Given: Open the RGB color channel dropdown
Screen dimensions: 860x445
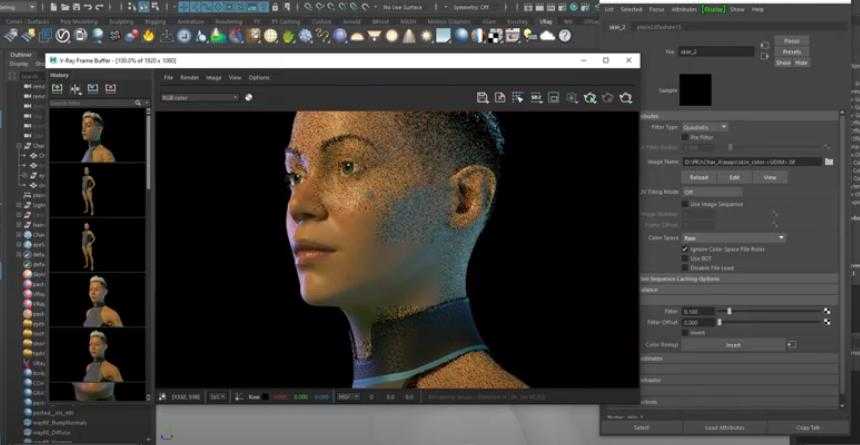Looking at the screenshot, I should pyautogui.click(x=200, y=97).
